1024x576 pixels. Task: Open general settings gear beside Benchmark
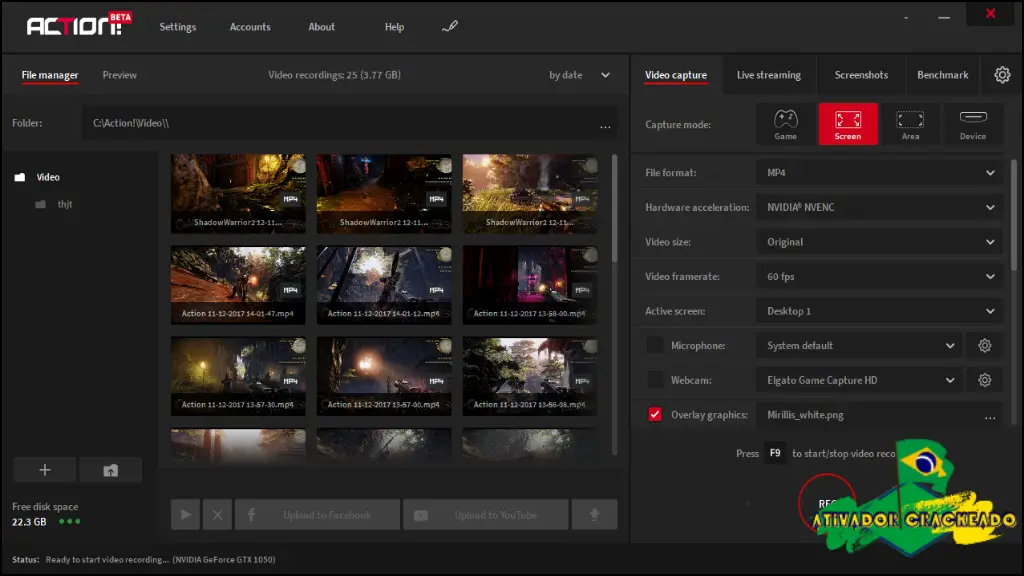point(1002,75)
